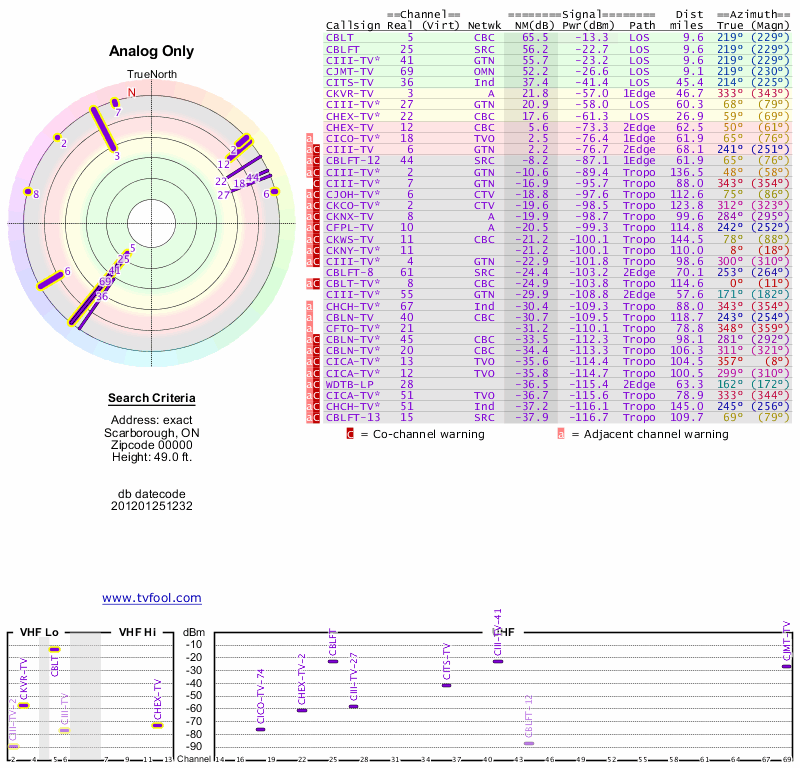Click the VHF Lo chart heading

click(39, 632)
